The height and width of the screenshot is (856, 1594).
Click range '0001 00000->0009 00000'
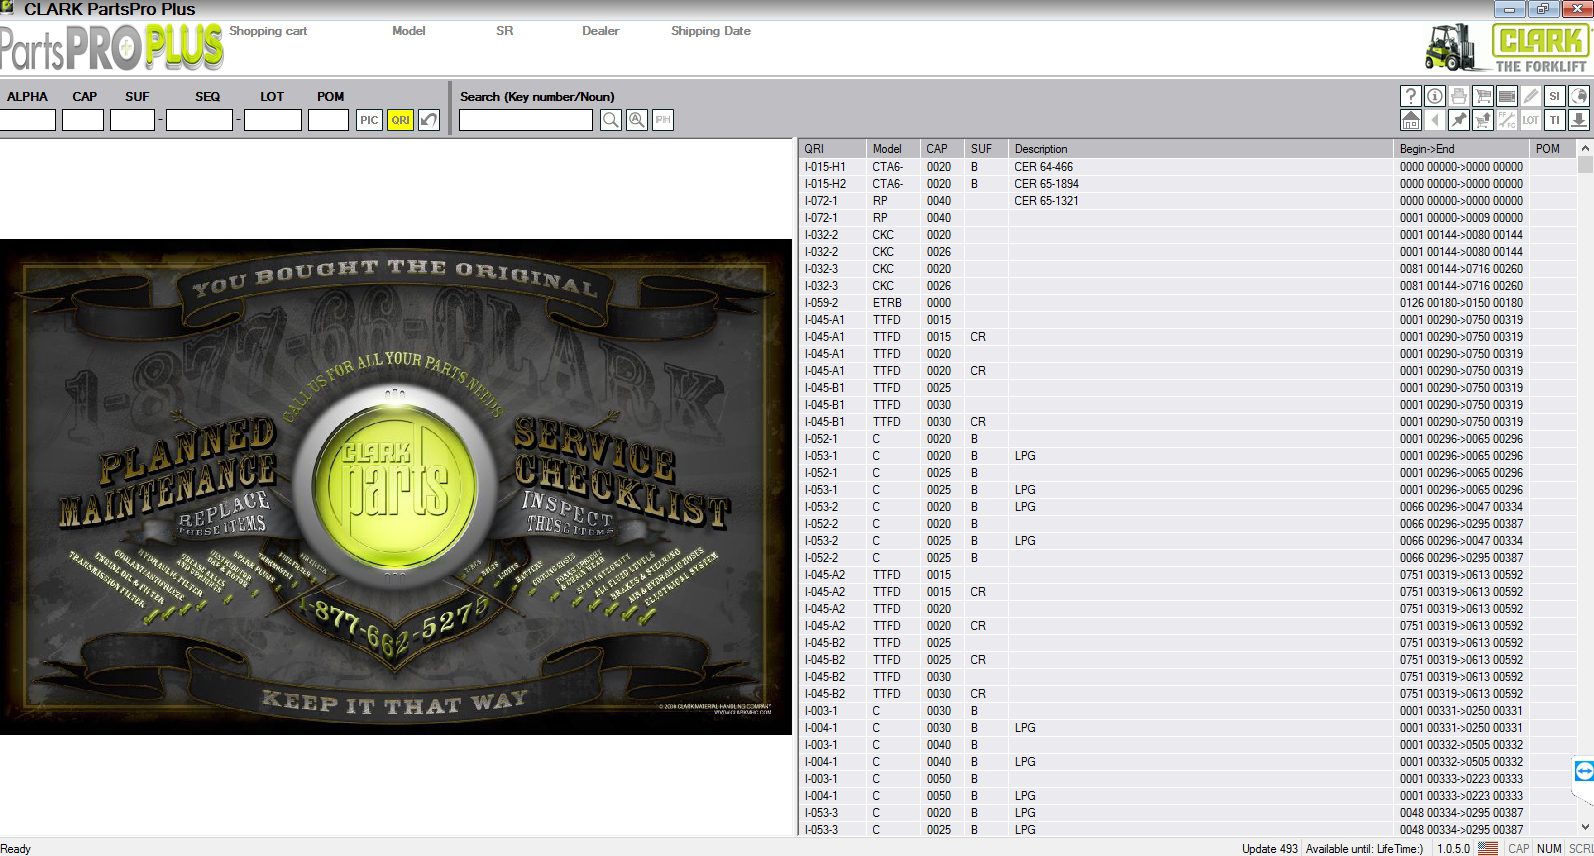click(1461, 218)
